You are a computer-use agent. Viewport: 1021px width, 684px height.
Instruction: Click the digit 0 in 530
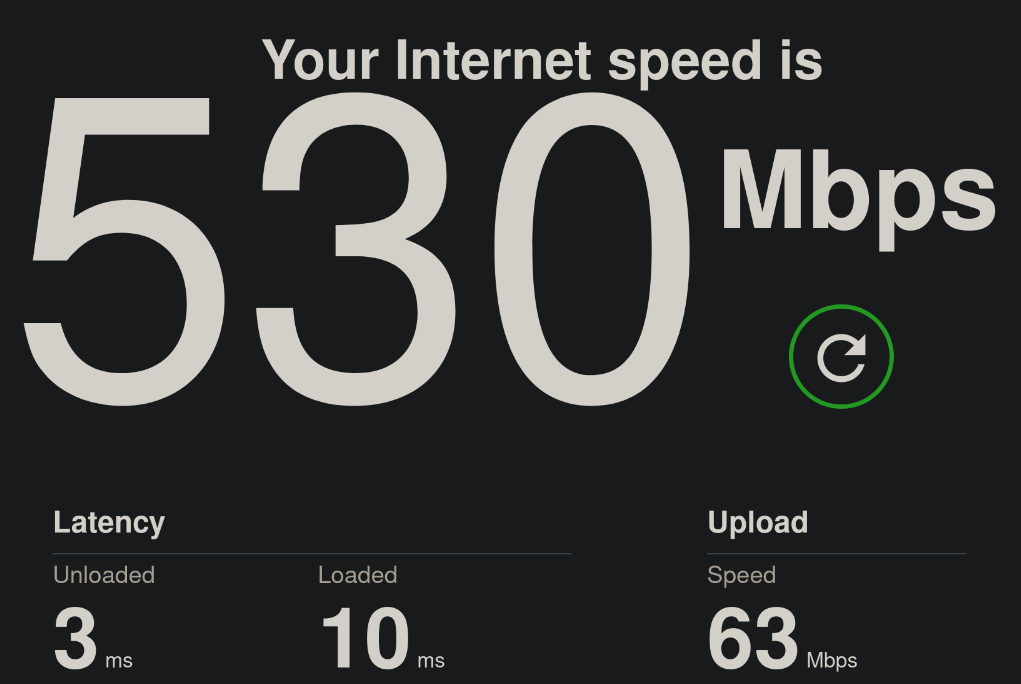pos(592,249)
